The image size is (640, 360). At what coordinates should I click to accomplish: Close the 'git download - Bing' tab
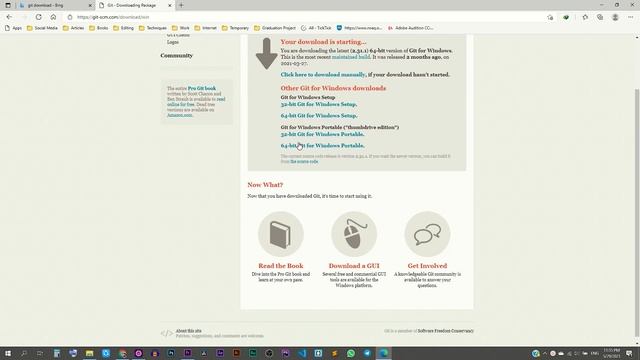coord(90,6)
